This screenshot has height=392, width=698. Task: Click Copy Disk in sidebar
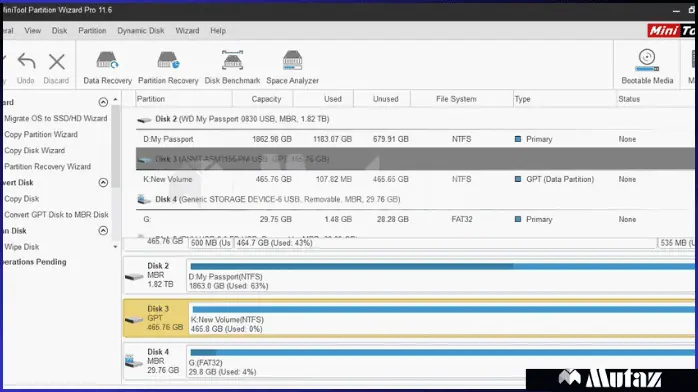[22, 198]
